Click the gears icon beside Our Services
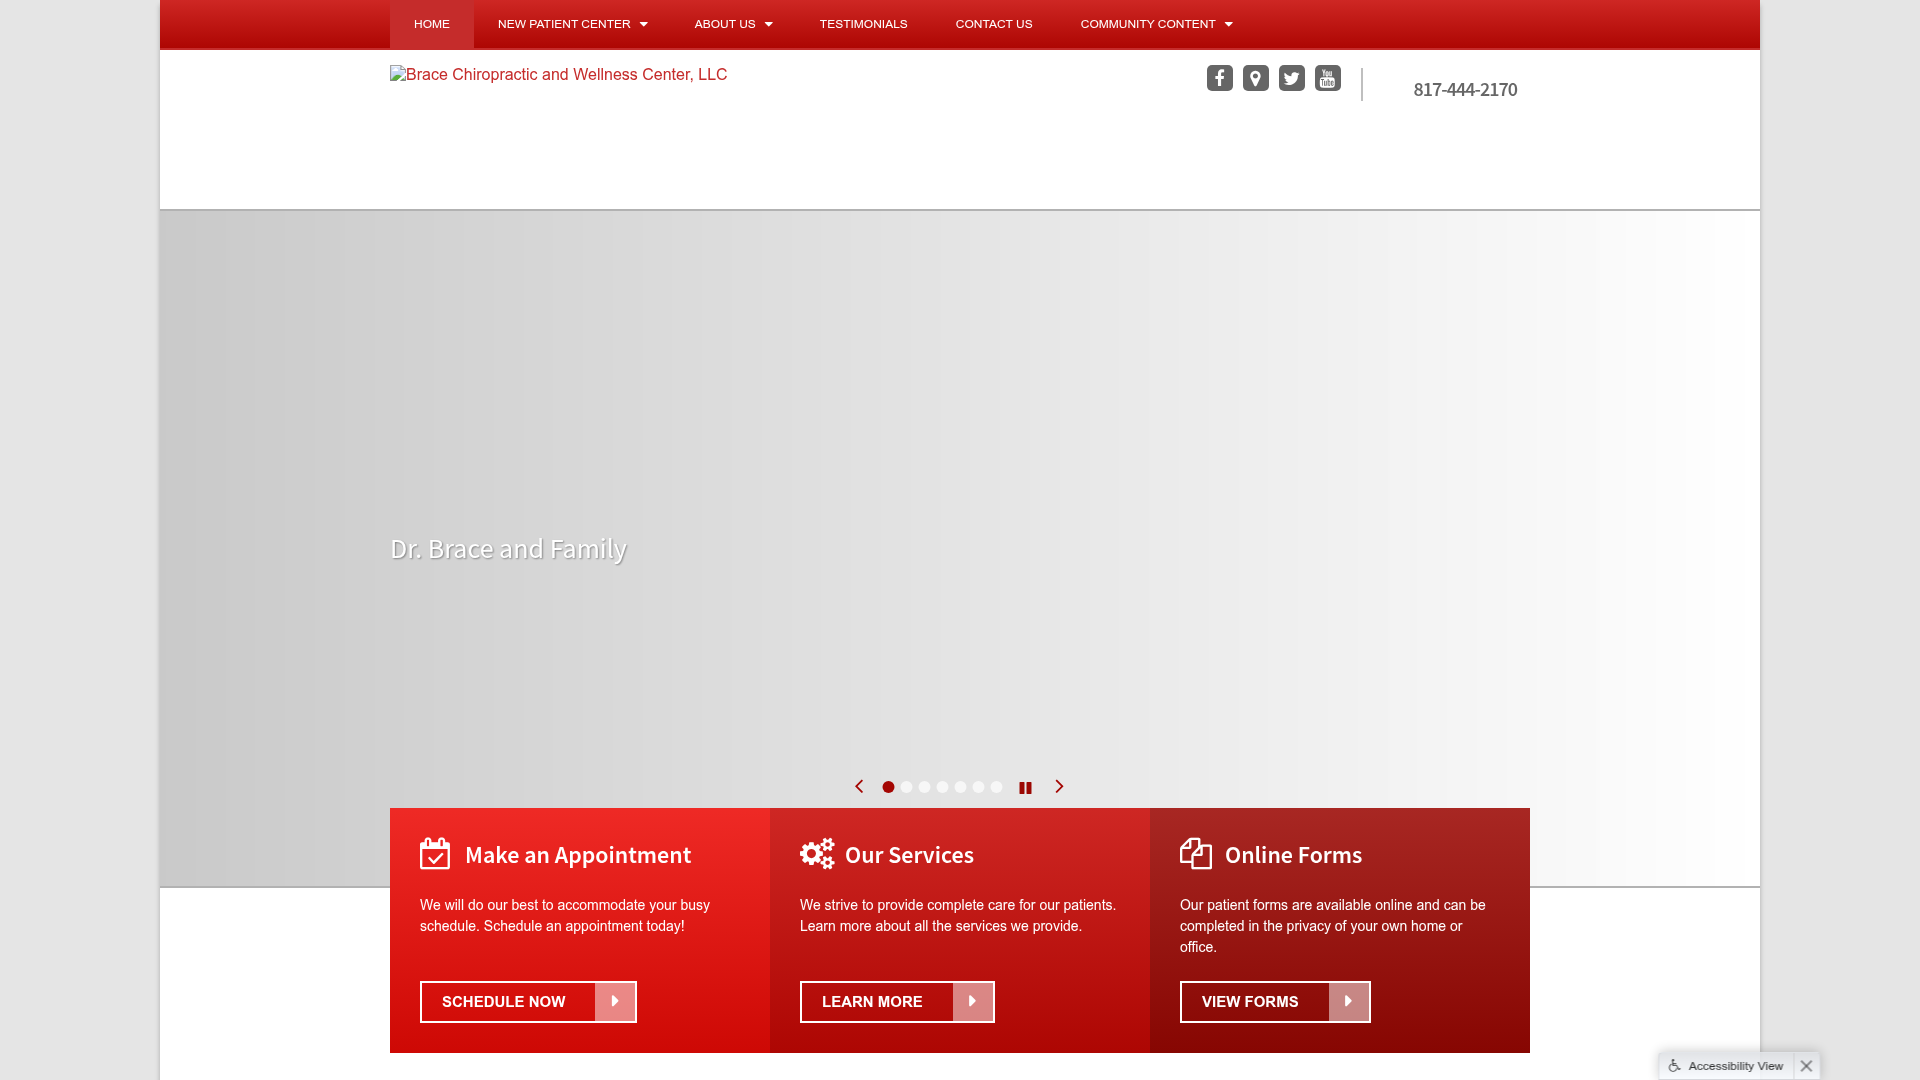The width and height of the screenshot is (1920, 1080). point(817,853)
